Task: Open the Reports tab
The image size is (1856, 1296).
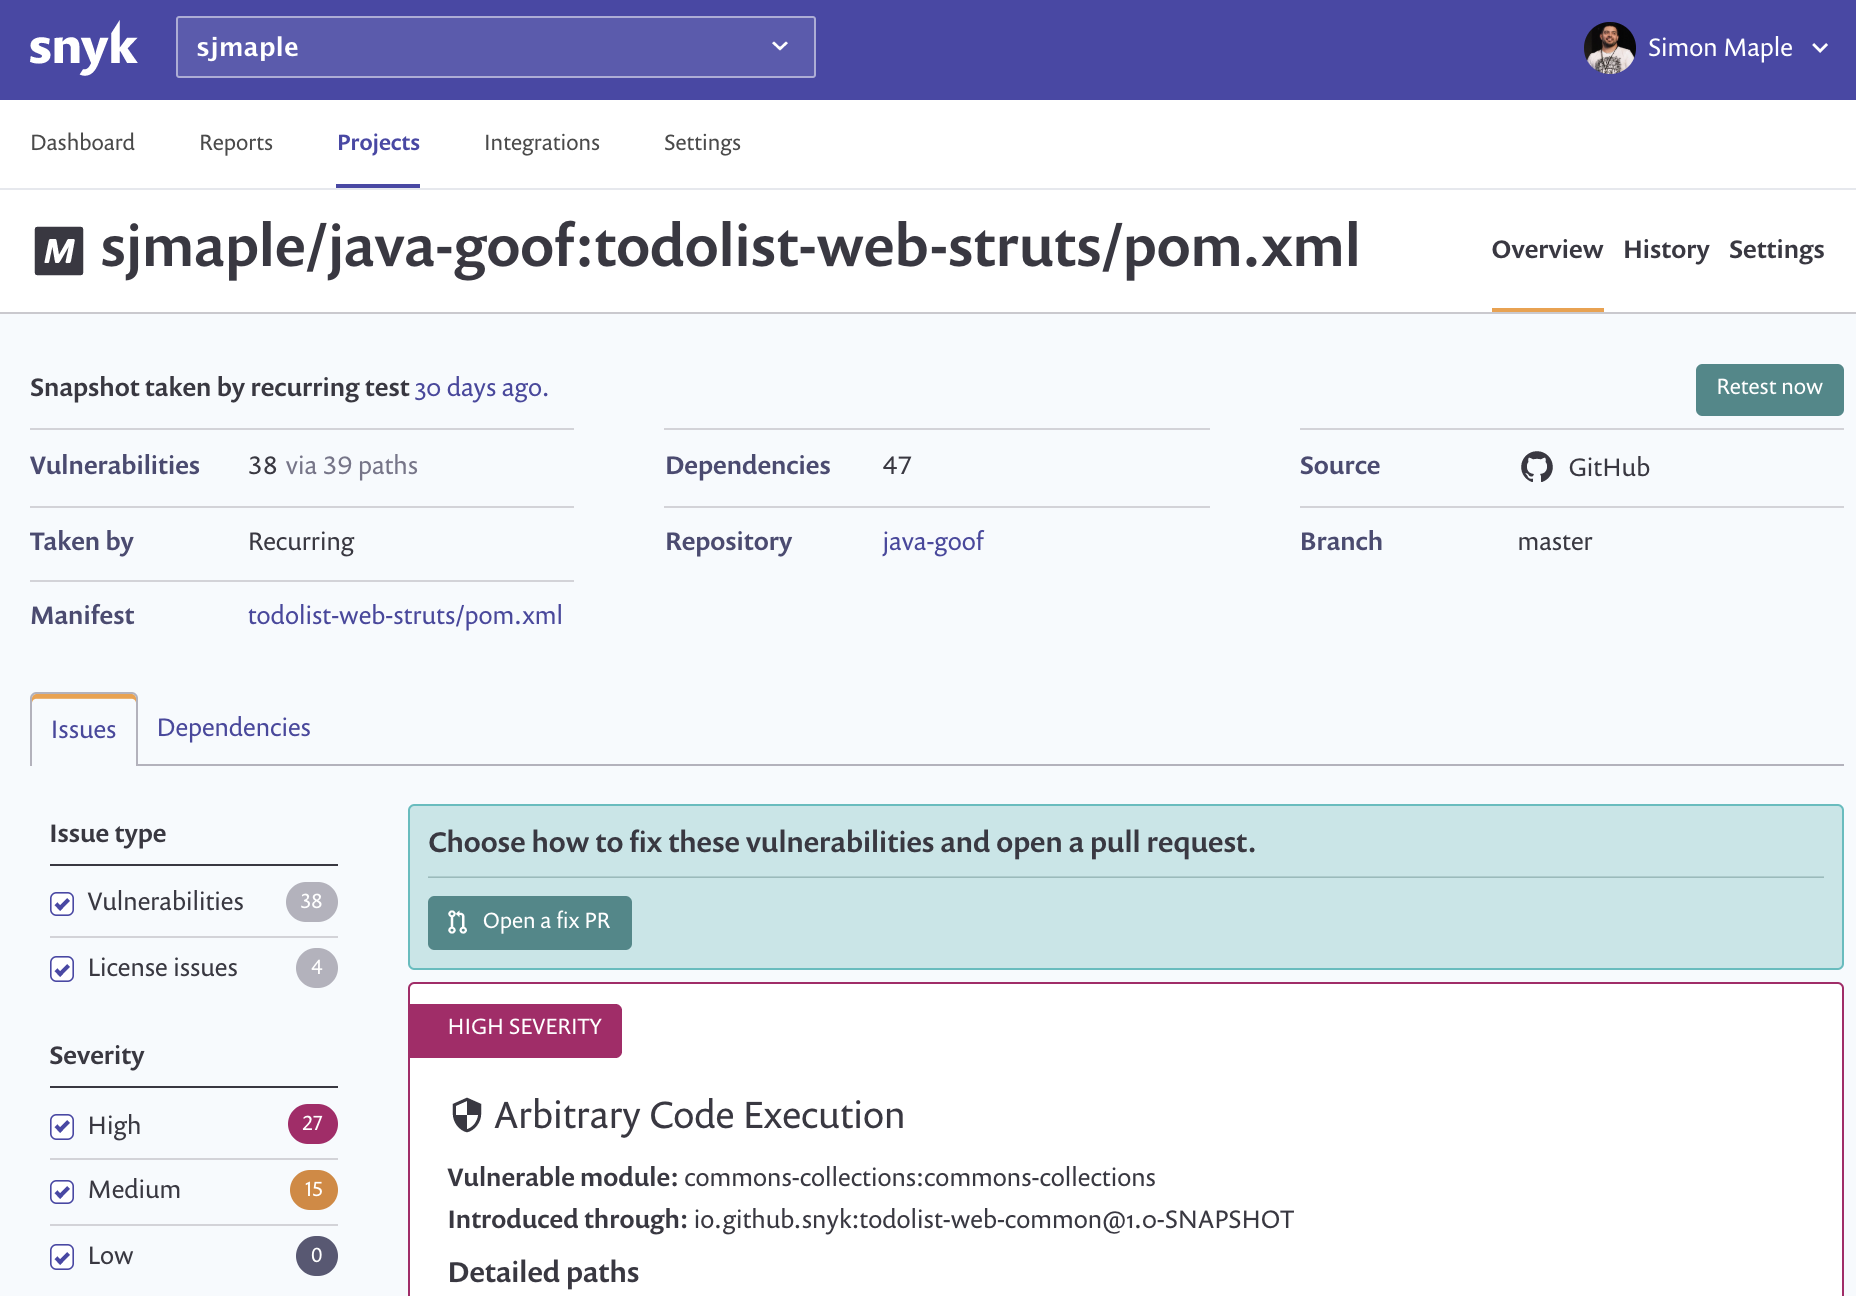Action: [236, 143]
